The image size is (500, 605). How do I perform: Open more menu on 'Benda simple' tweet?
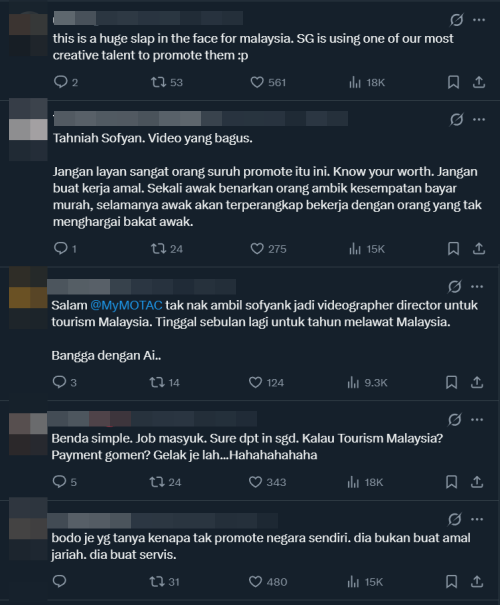477,419
